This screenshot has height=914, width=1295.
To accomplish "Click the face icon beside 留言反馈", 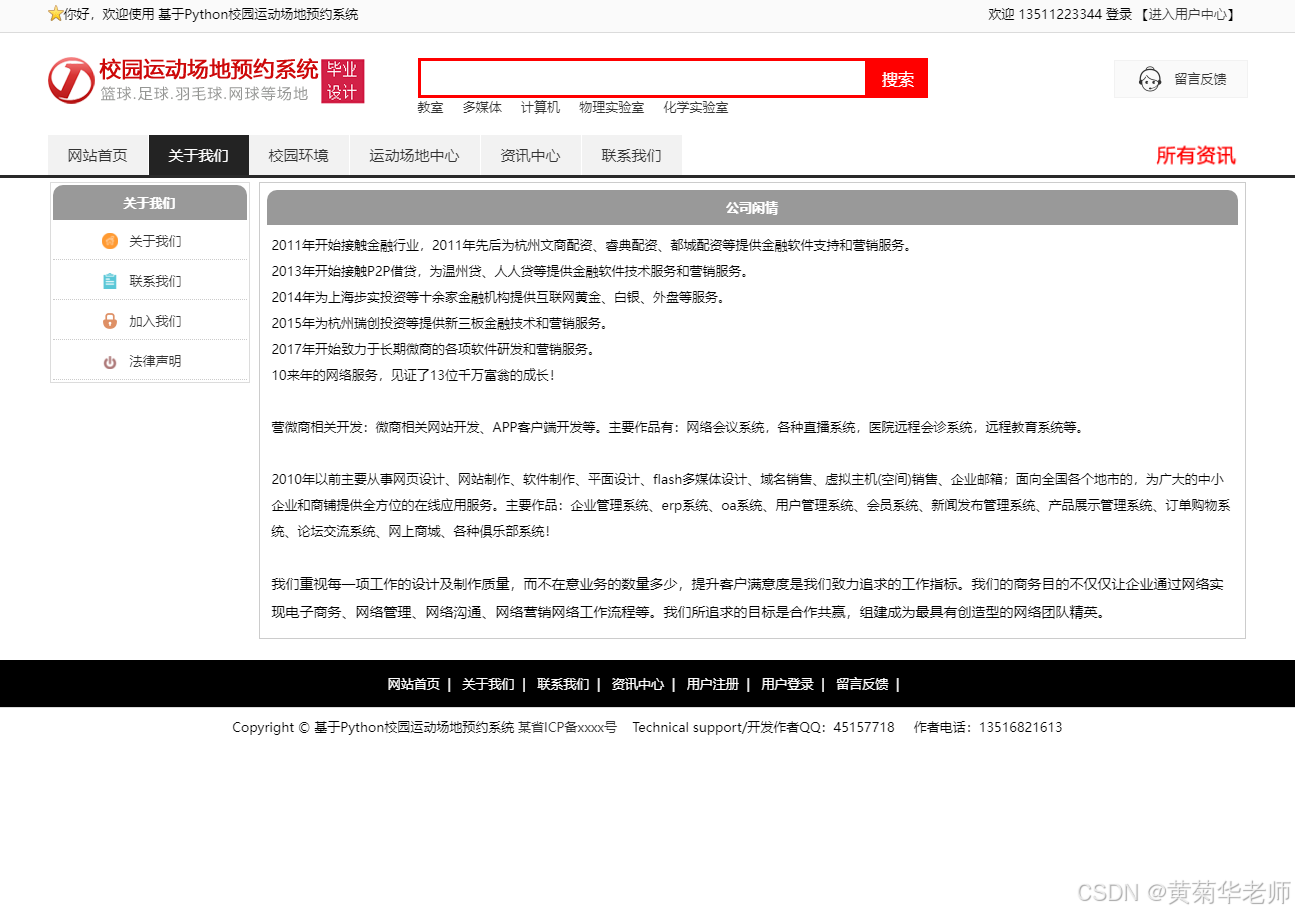I will click(1148, 78).
